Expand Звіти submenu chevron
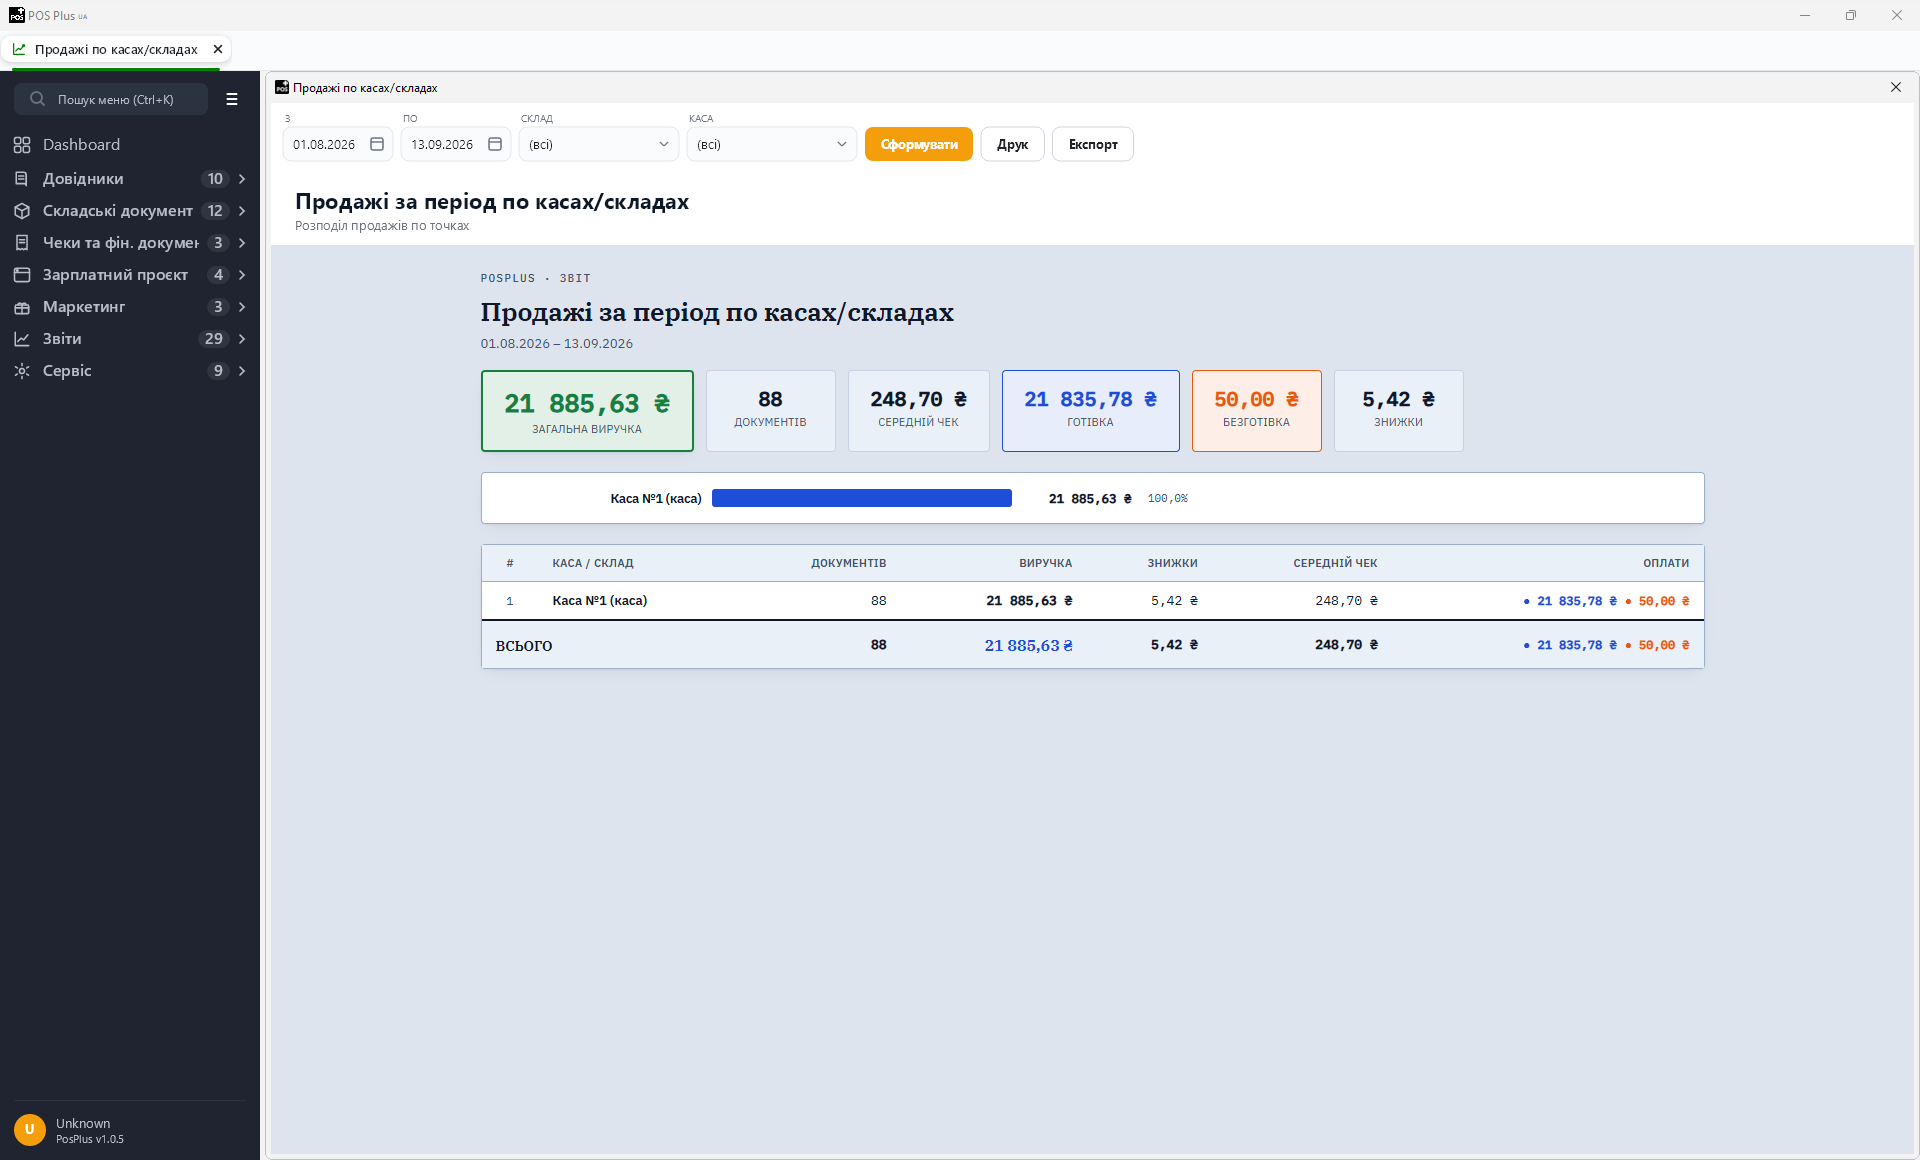Image resolution: width=1920 pixels, height=1160 pixels. pyautogui.click(x=242, y=339)
